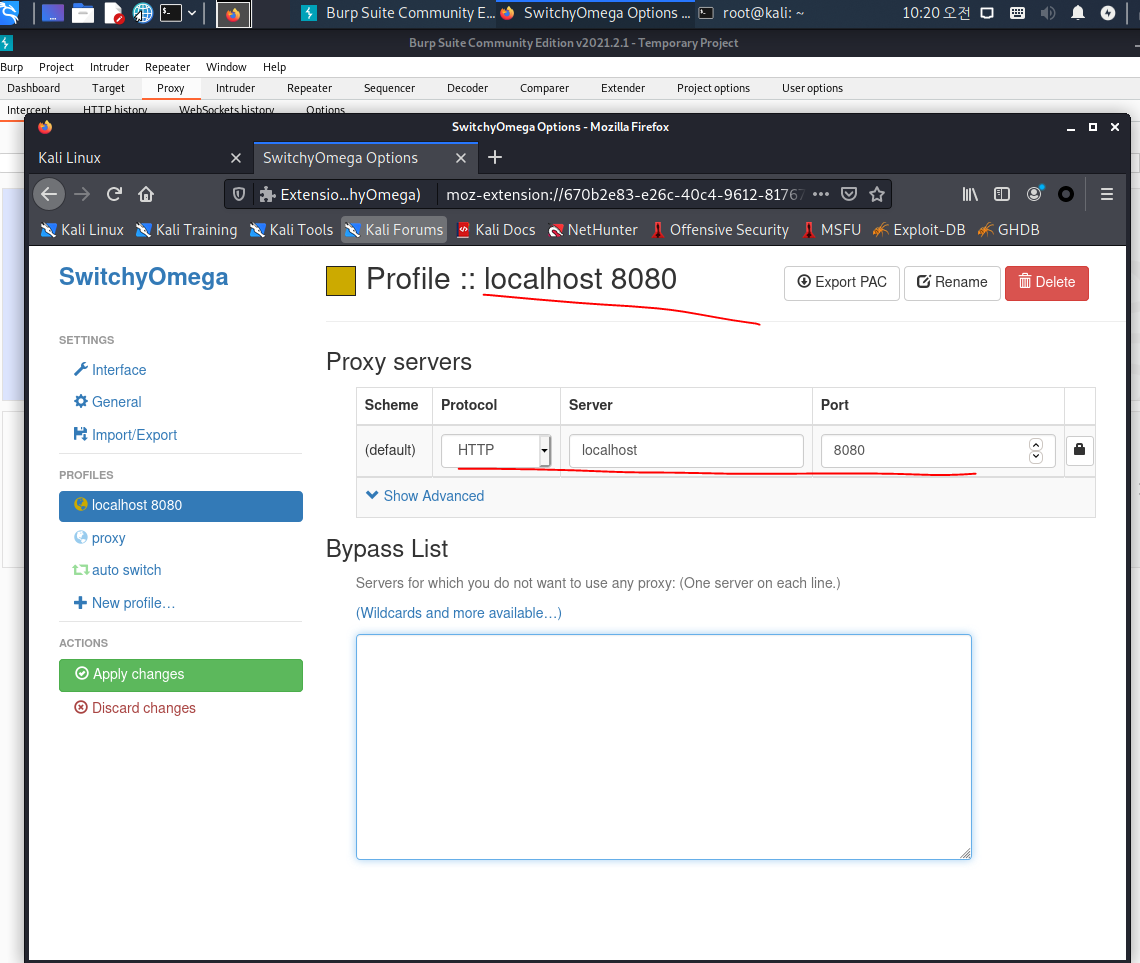Click the volume speaker icon in tray
Viewport: 1140px width, 963px height.
[x=1047, y=12]
